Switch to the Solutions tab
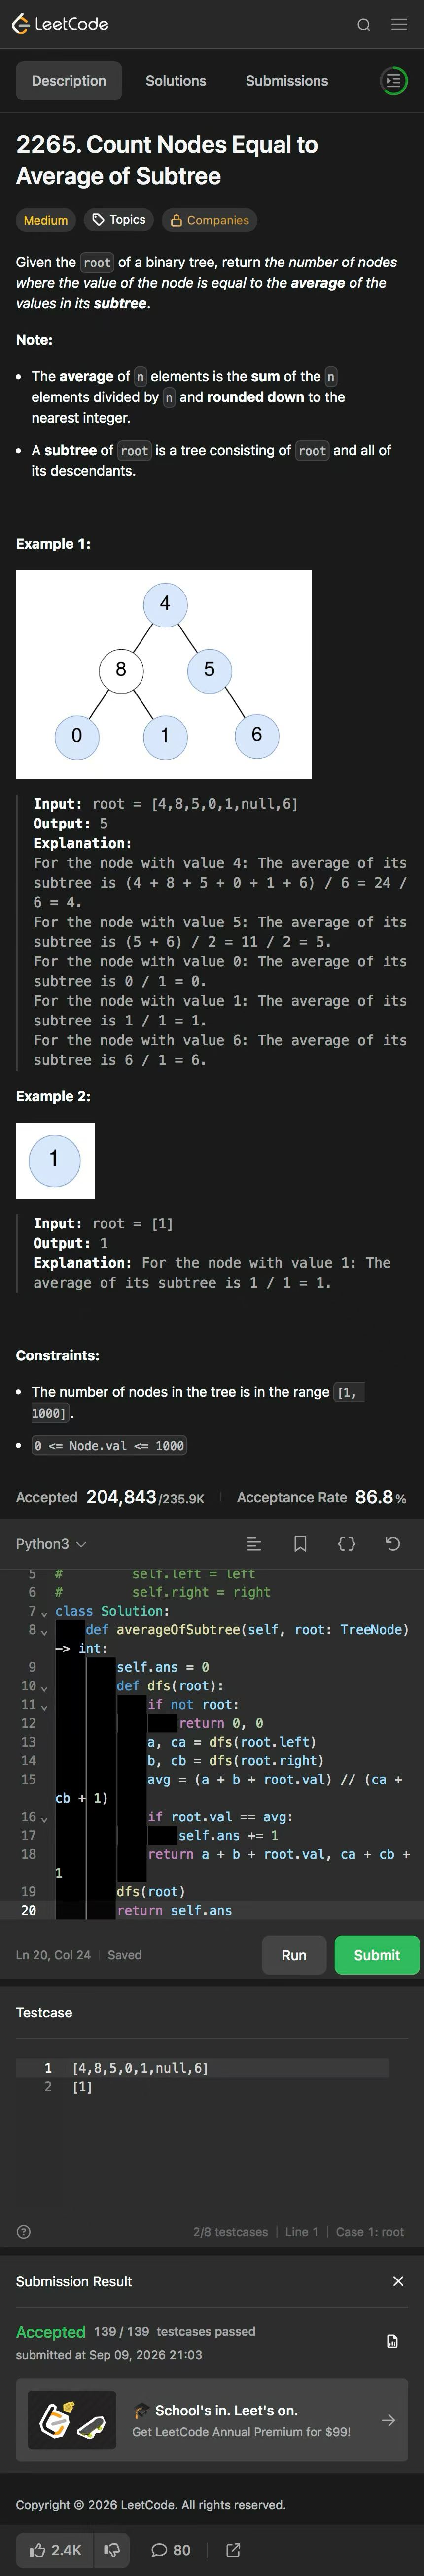Screen dimensions: 424x2576 176,81
